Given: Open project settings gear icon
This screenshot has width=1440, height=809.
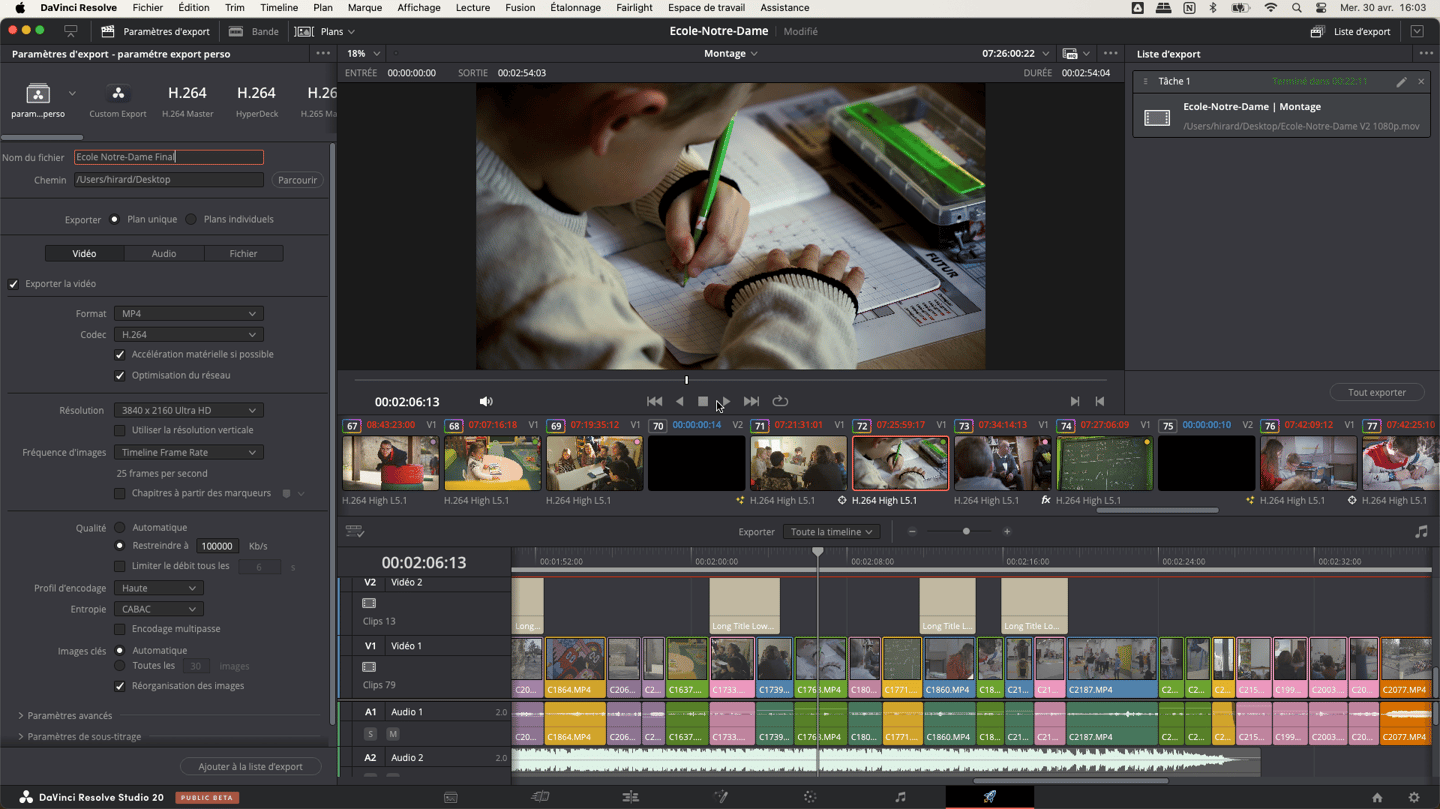Looking at the screenshot, I should 1414,797.
